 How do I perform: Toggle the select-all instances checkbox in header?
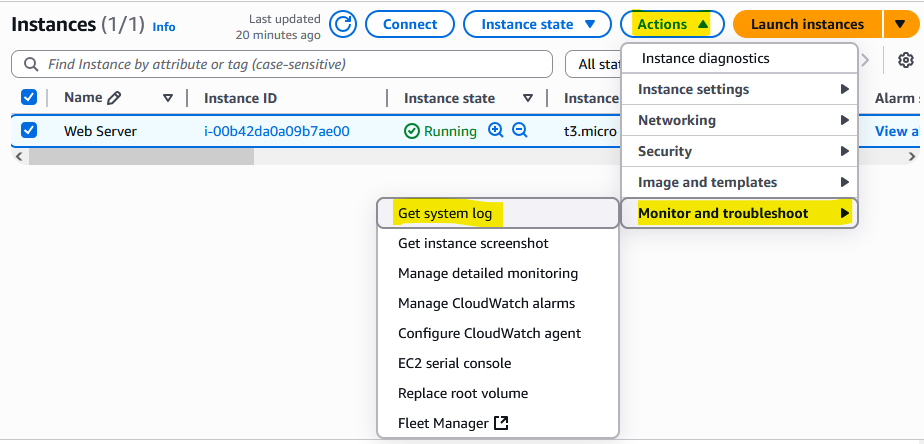29,97
